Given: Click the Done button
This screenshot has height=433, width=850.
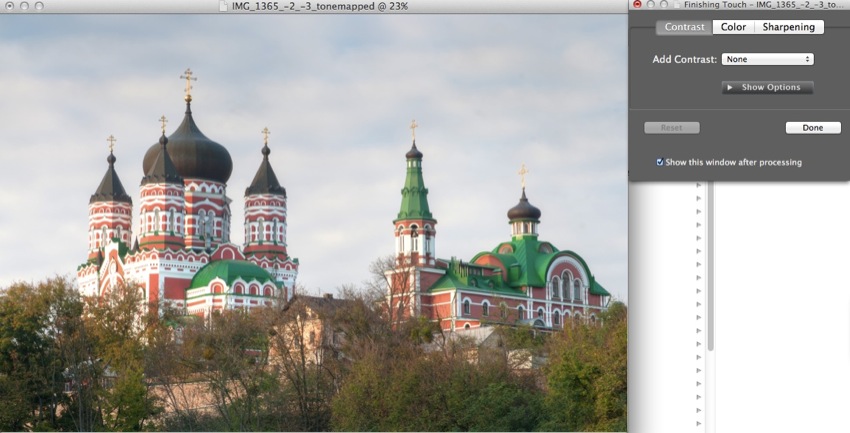Looking at the screenshot, I should [813, 128].
